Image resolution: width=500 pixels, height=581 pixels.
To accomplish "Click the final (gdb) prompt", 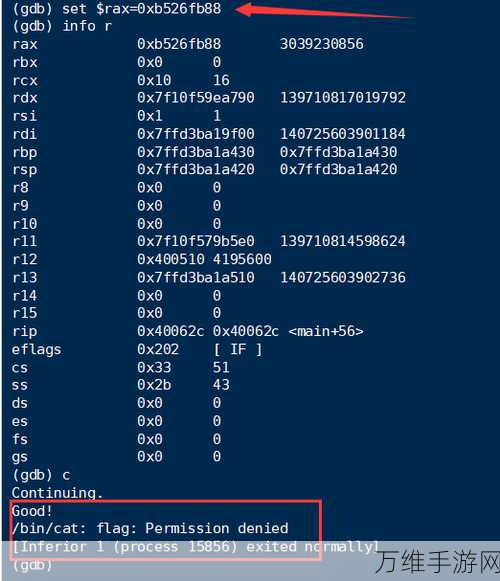I will (x=32, y=565).
